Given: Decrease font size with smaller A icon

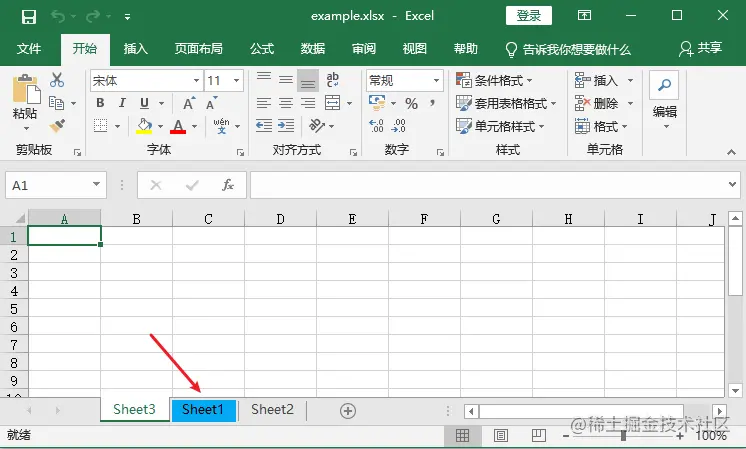Looking at the screenshot, I should [211, 103].
